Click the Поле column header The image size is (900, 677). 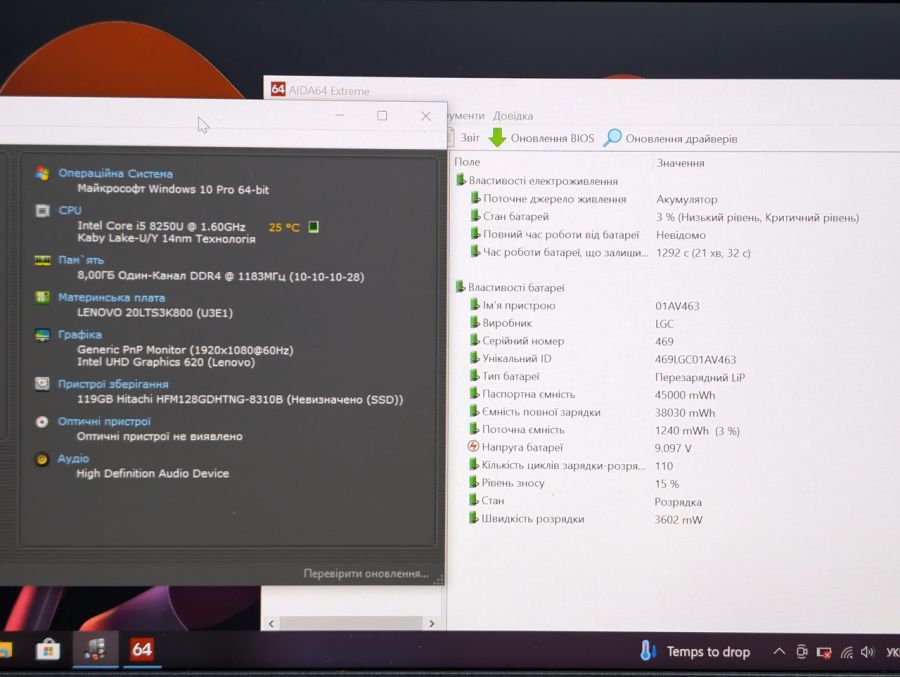467,162
